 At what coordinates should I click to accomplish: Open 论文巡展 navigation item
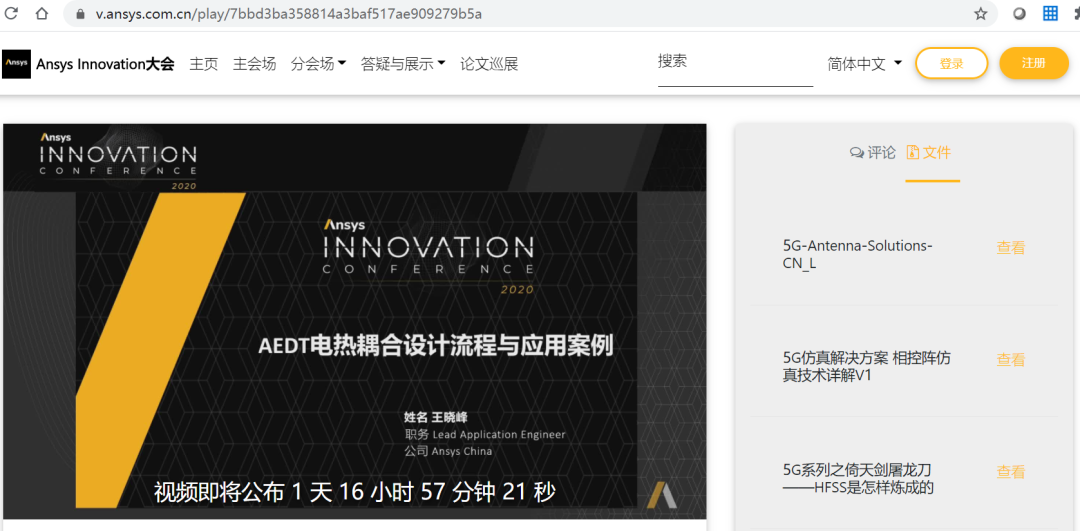point(489,64)
